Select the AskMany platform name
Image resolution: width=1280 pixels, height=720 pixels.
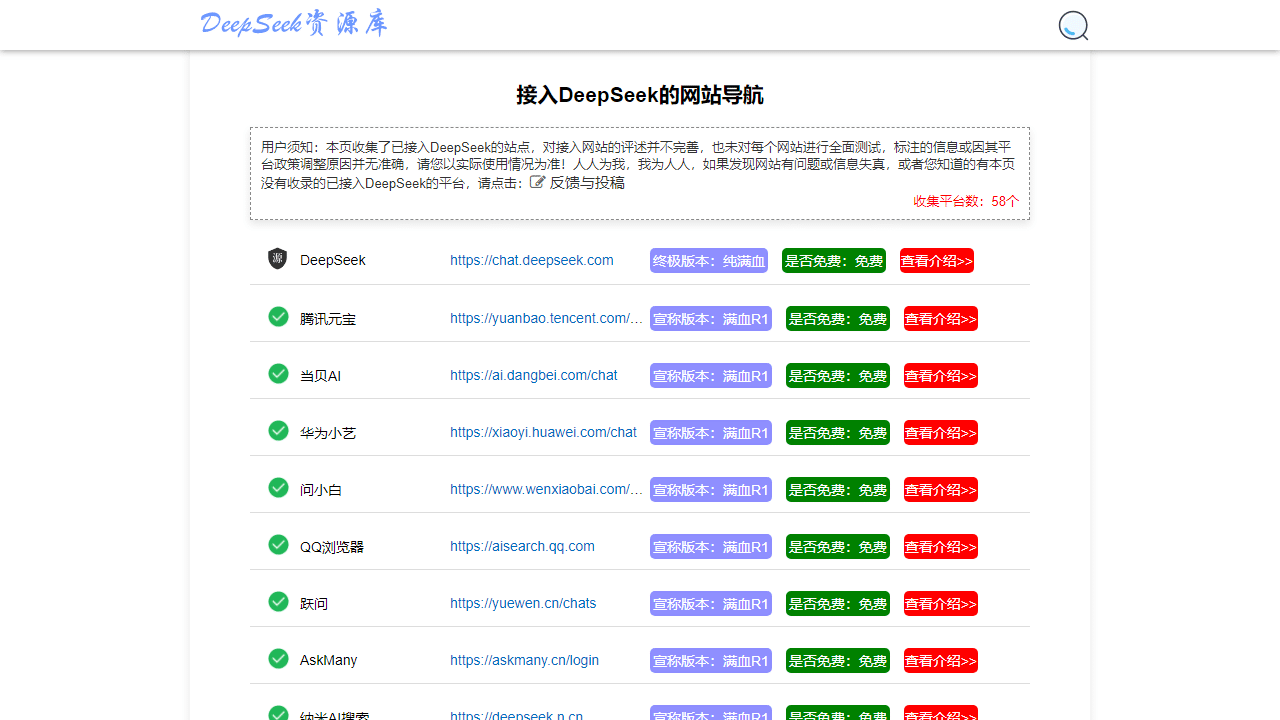click(329, 660)
